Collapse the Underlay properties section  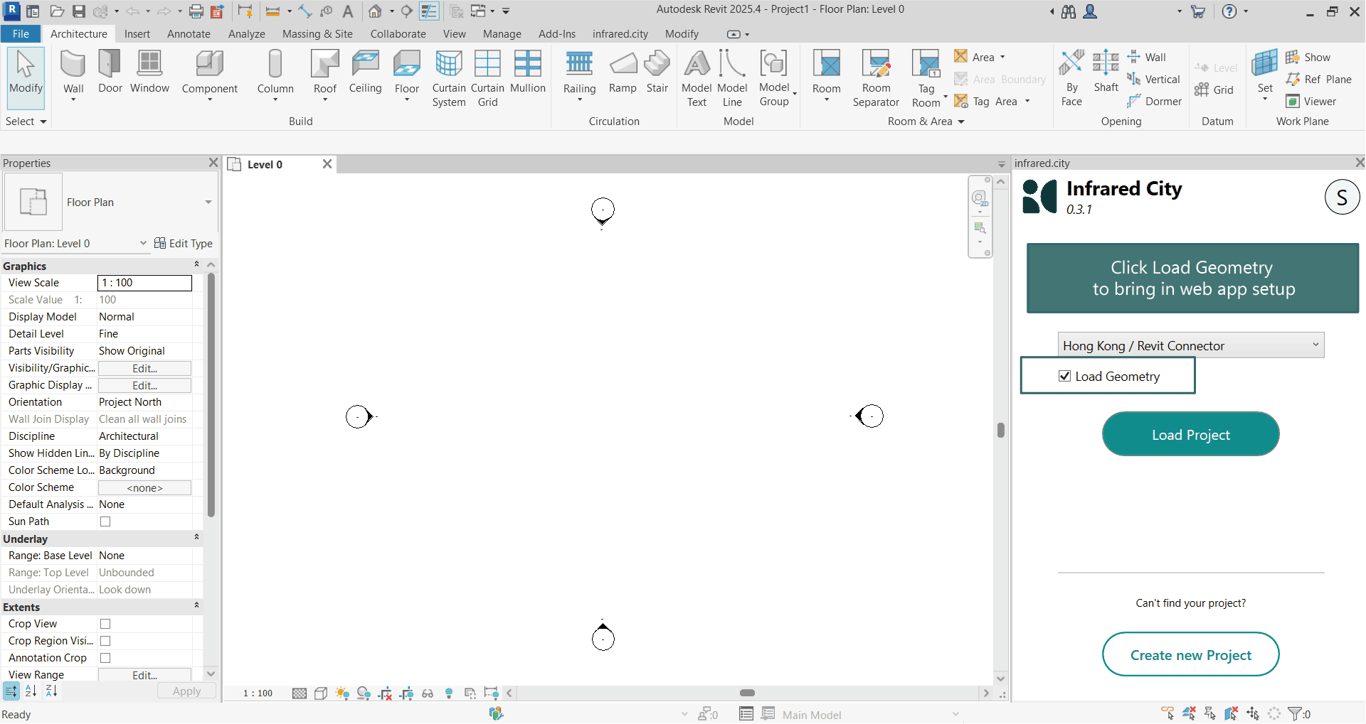click(197, 538)
